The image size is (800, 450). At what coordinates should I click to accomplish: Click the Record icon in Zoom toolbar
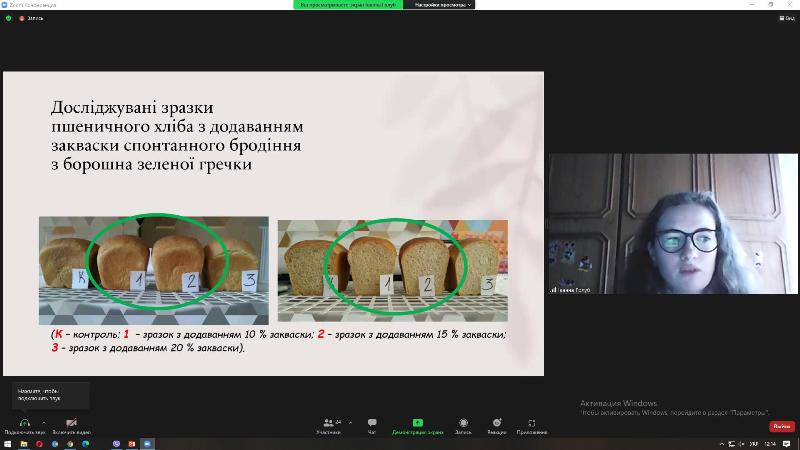tap(463, 423)
